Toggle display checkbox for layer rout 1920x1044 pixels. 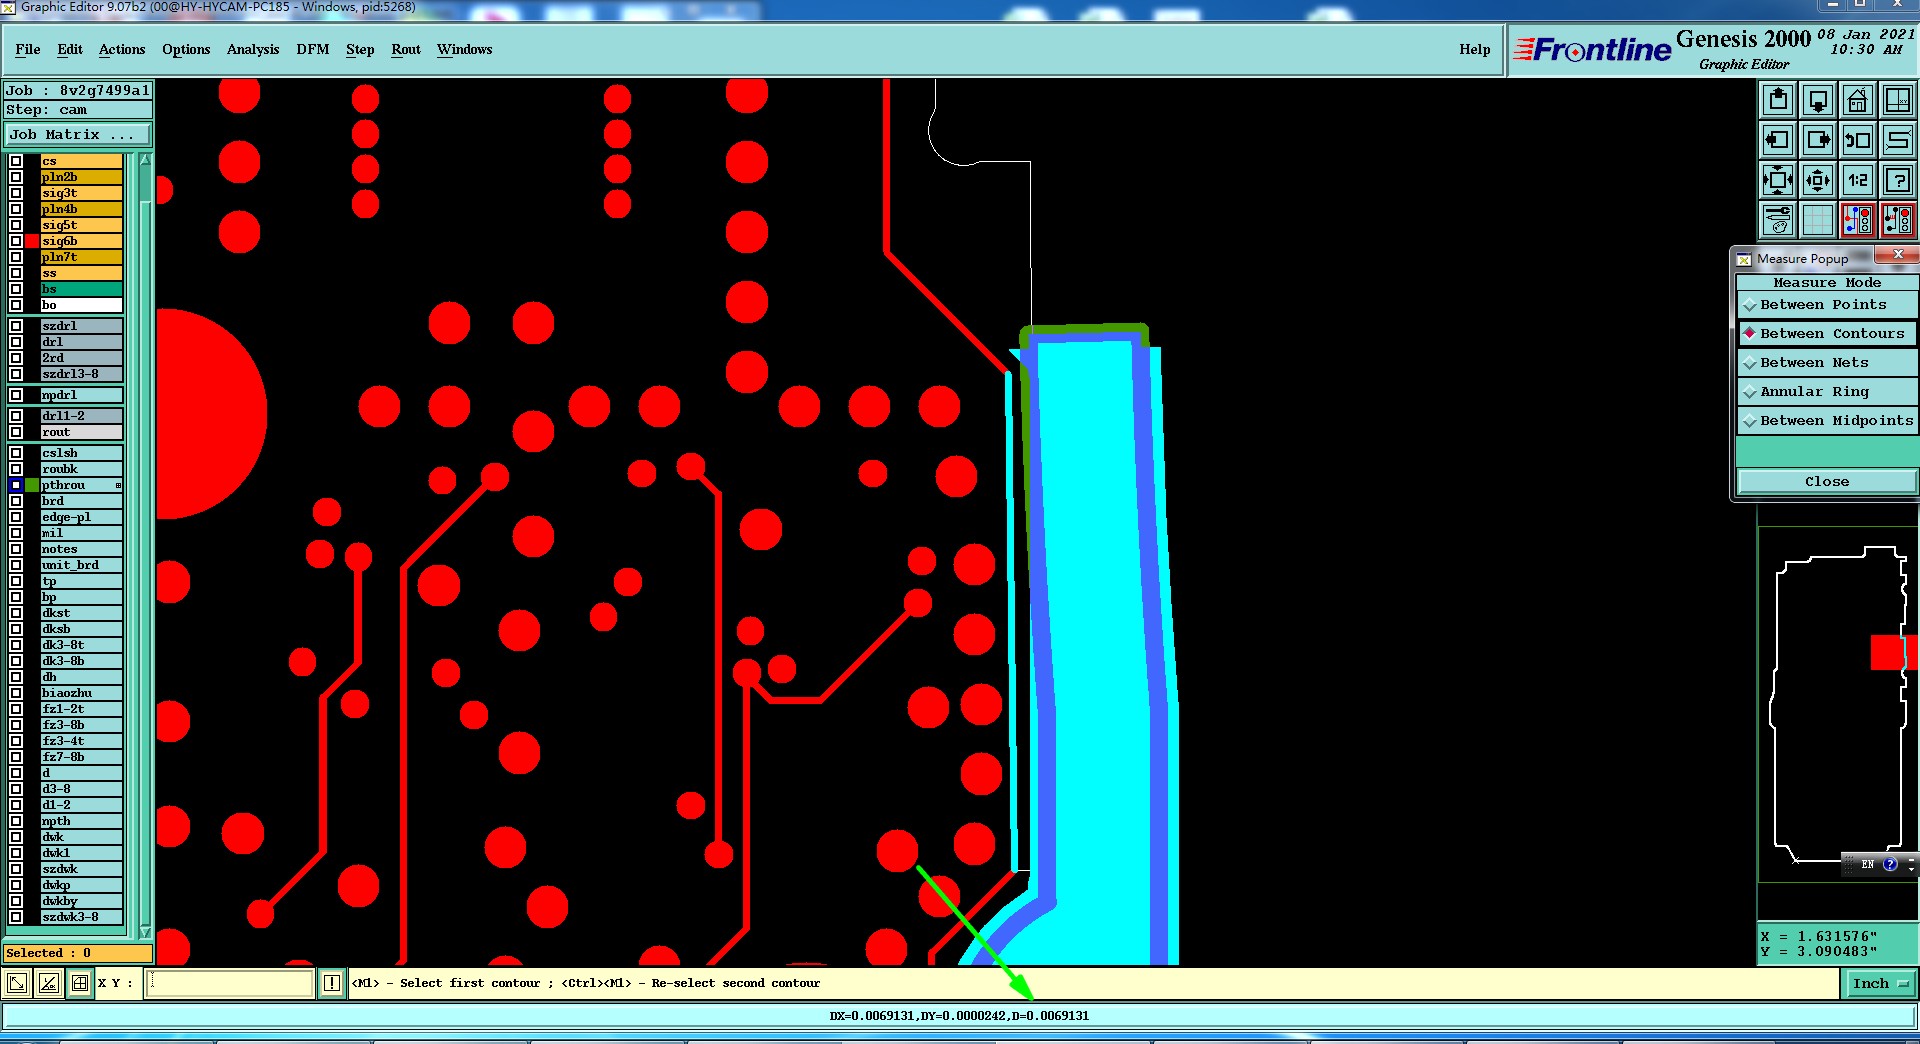click(x=16, y=432)
